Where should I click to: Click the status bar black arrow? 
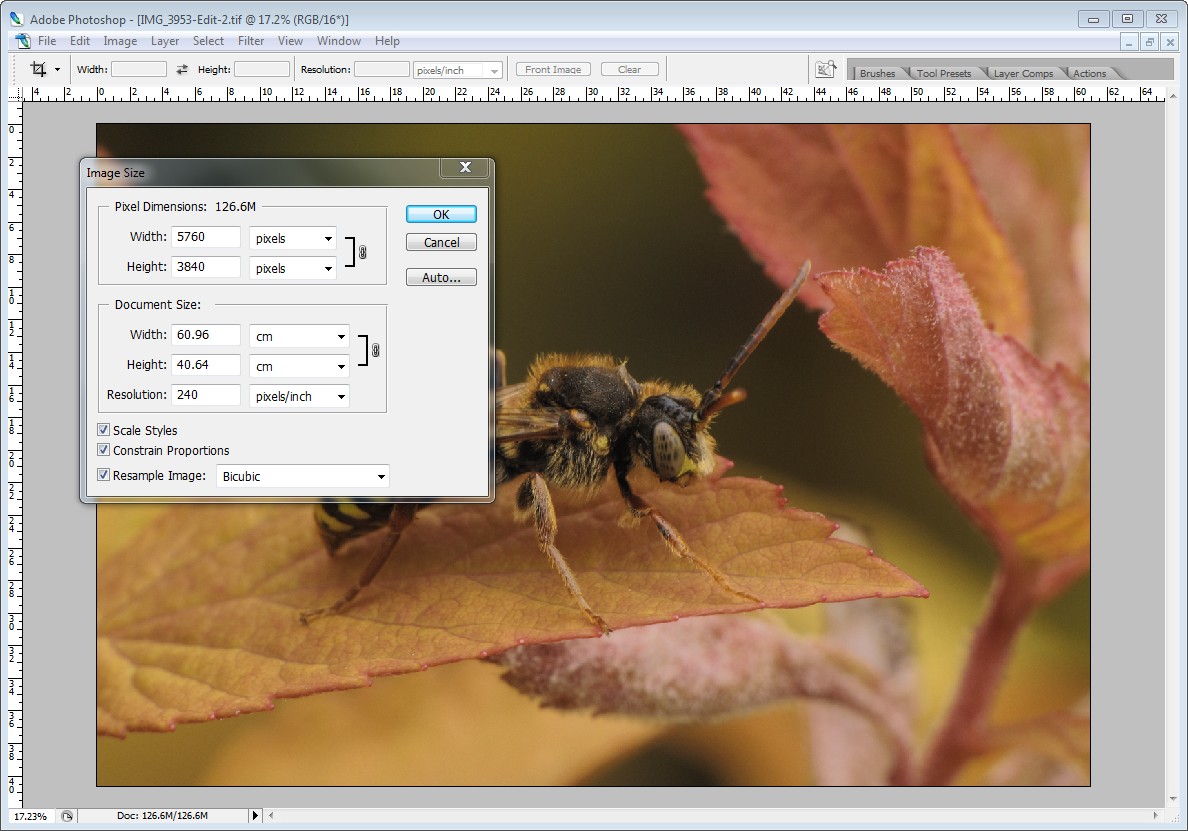coord(255,816)
